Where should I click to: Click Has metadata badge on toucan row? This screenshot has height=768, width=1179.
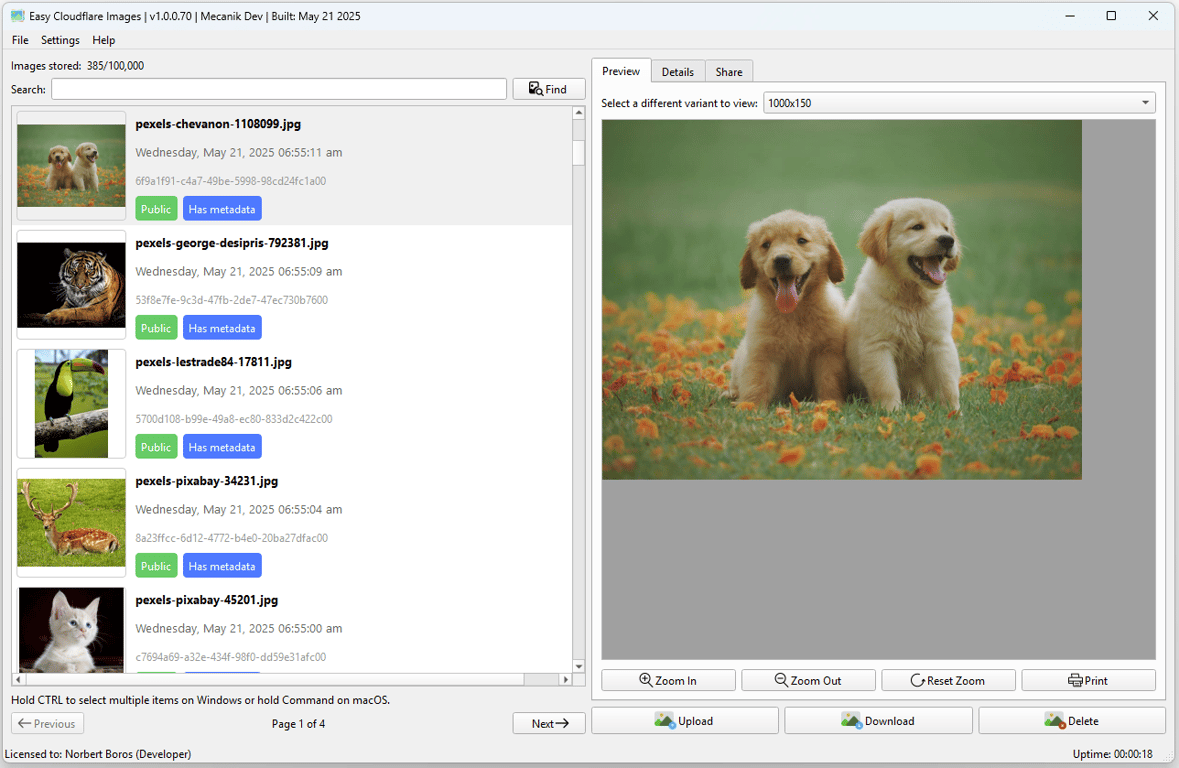[x=222, y=447]
